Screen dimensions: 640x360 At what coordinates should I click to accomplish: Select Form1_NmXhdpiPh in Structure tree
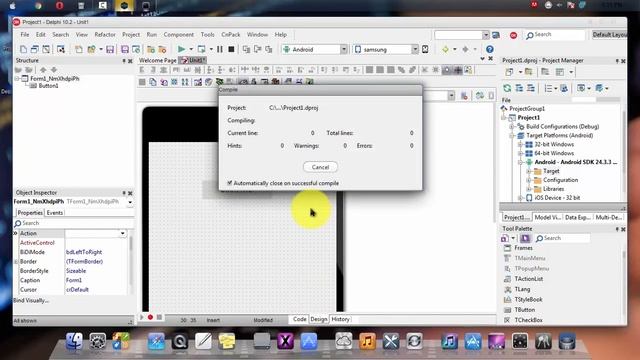(55, 78)
